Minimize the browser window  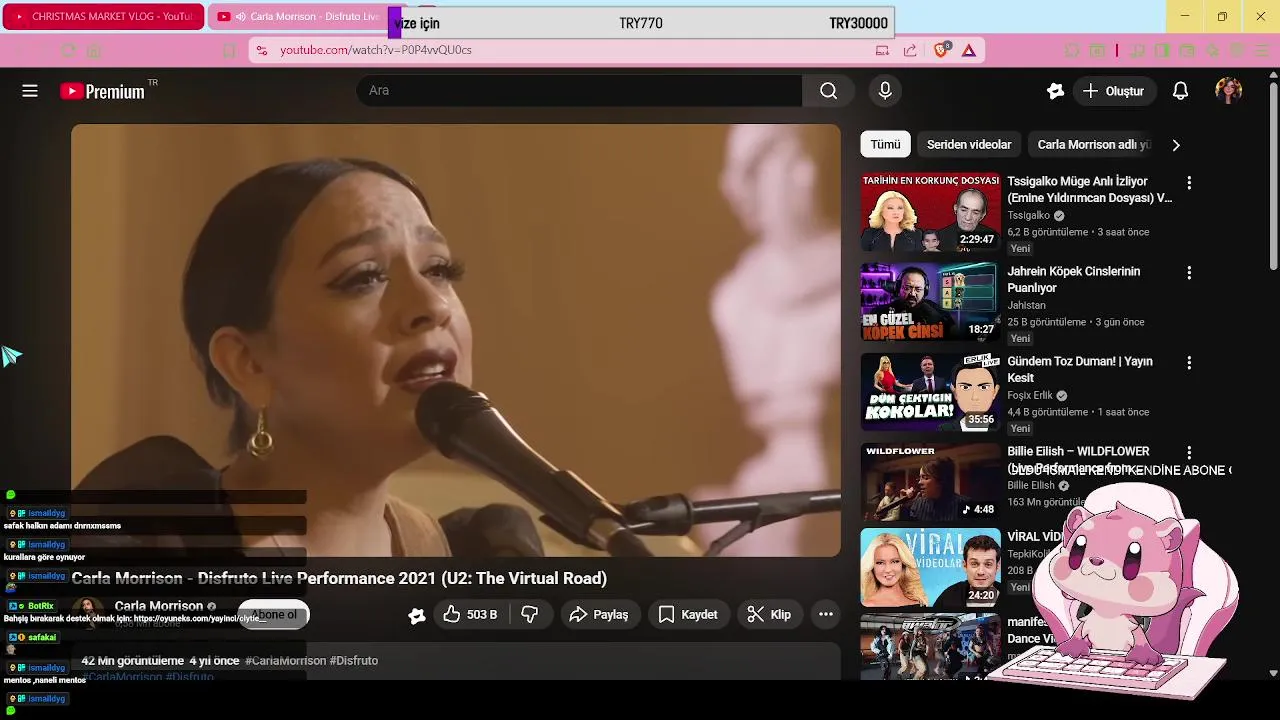click(x=1185, y=16)
